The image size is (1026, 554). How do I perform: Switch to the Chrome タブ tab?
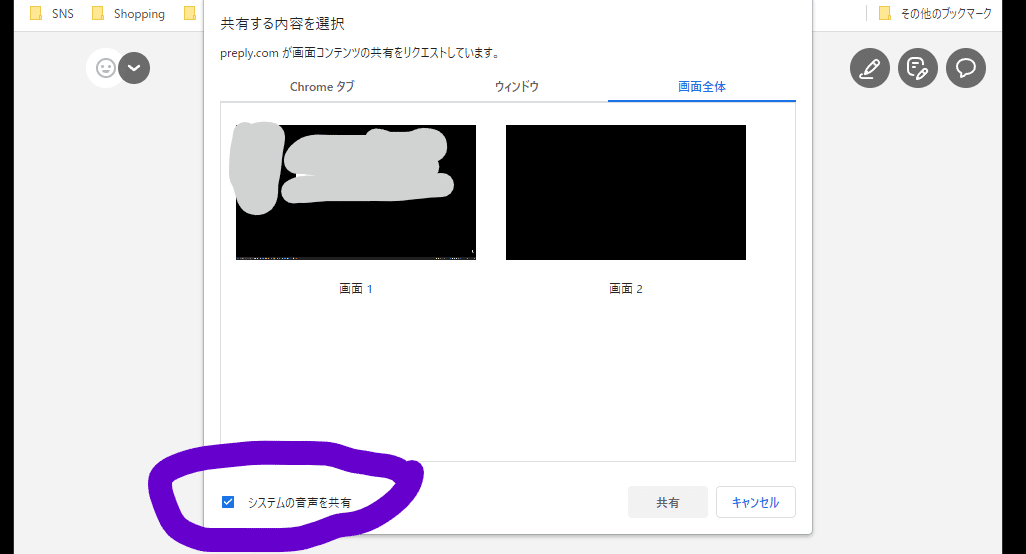322,87
